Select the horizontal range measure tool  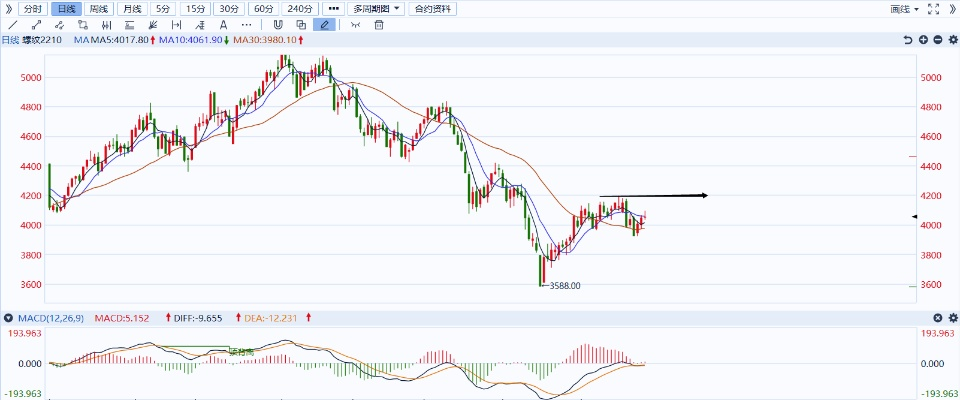click(x=176, y=25)
